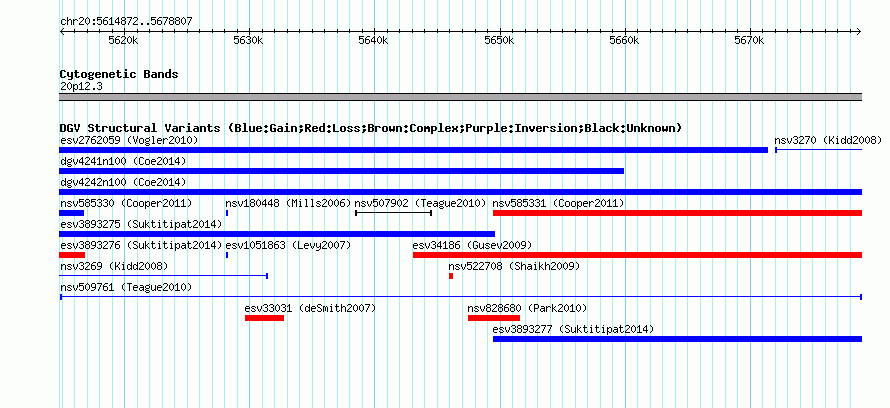Select nsv507902 (Teague2010) label
This screenshot has height=408, width=890.
[x=421, y=203]
